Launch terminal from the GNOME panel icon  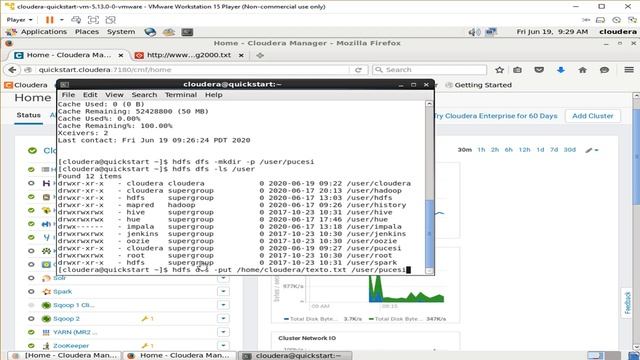(x=187, y=32)
